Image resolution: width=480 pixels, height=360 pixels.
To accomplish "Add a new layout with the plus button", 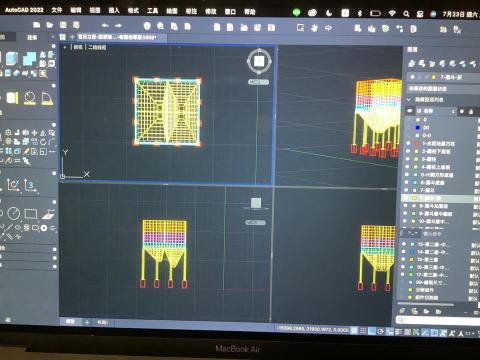I will [87, 322].
